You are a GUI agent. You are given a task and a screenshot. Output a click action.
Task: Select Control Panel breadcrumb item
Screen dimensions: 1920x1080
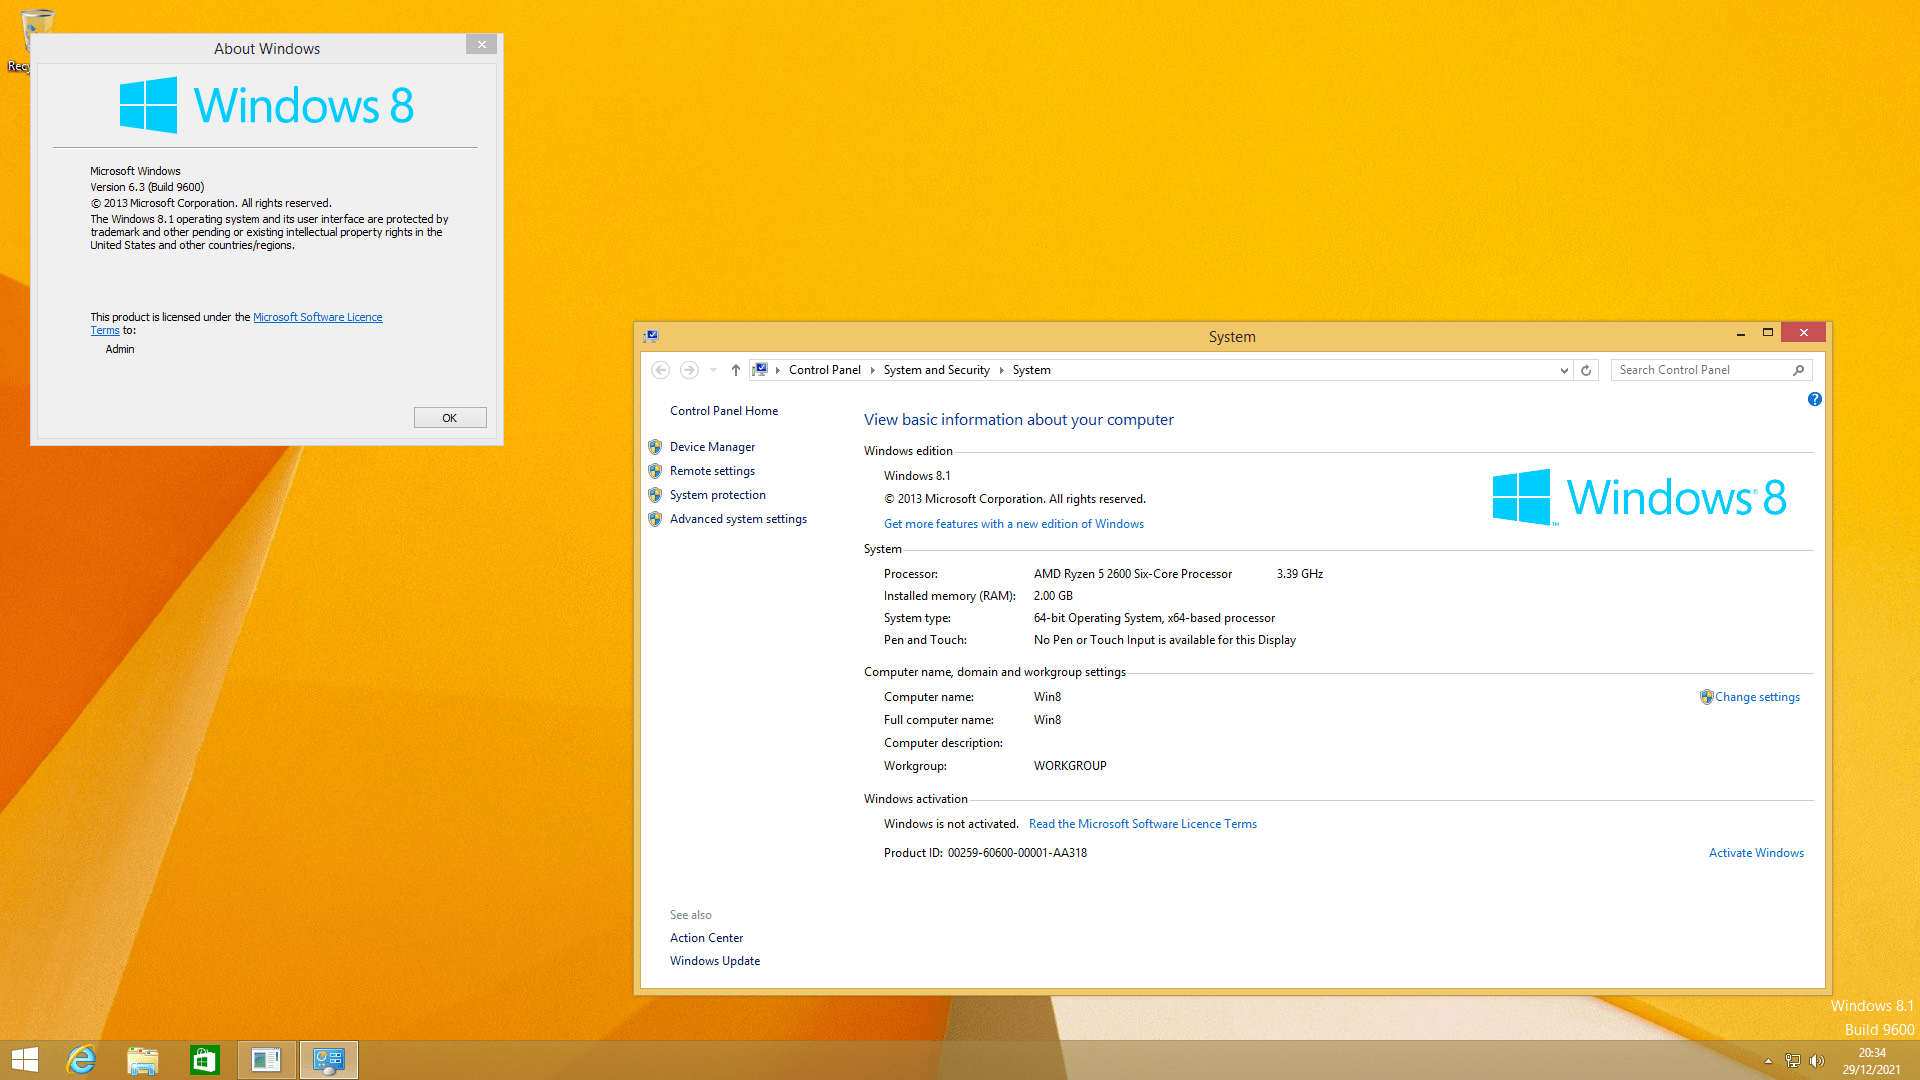824,370
